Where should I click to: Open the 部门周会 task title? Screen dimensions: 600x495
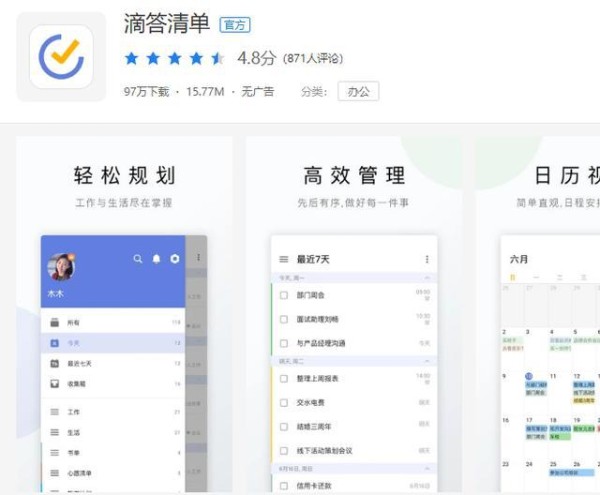point(310,295)
